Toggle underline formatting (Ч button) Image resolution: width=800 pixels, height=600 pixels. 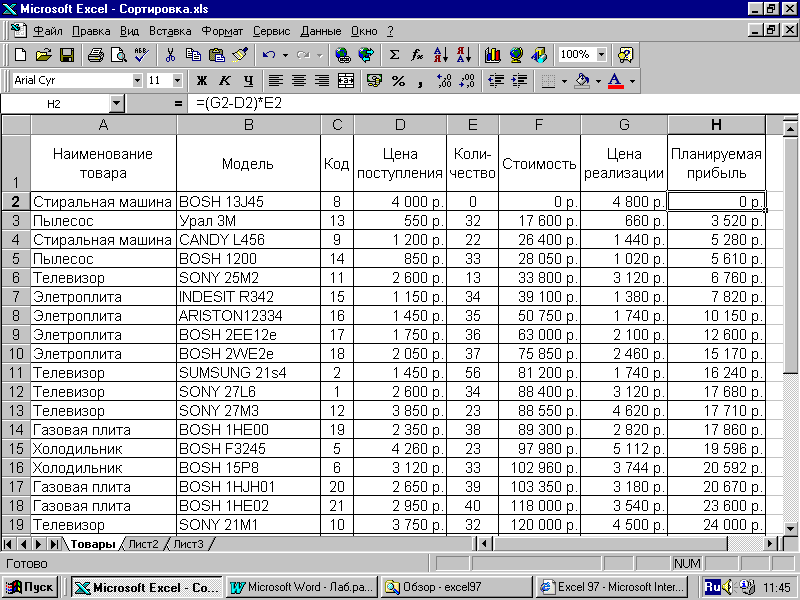247,80
